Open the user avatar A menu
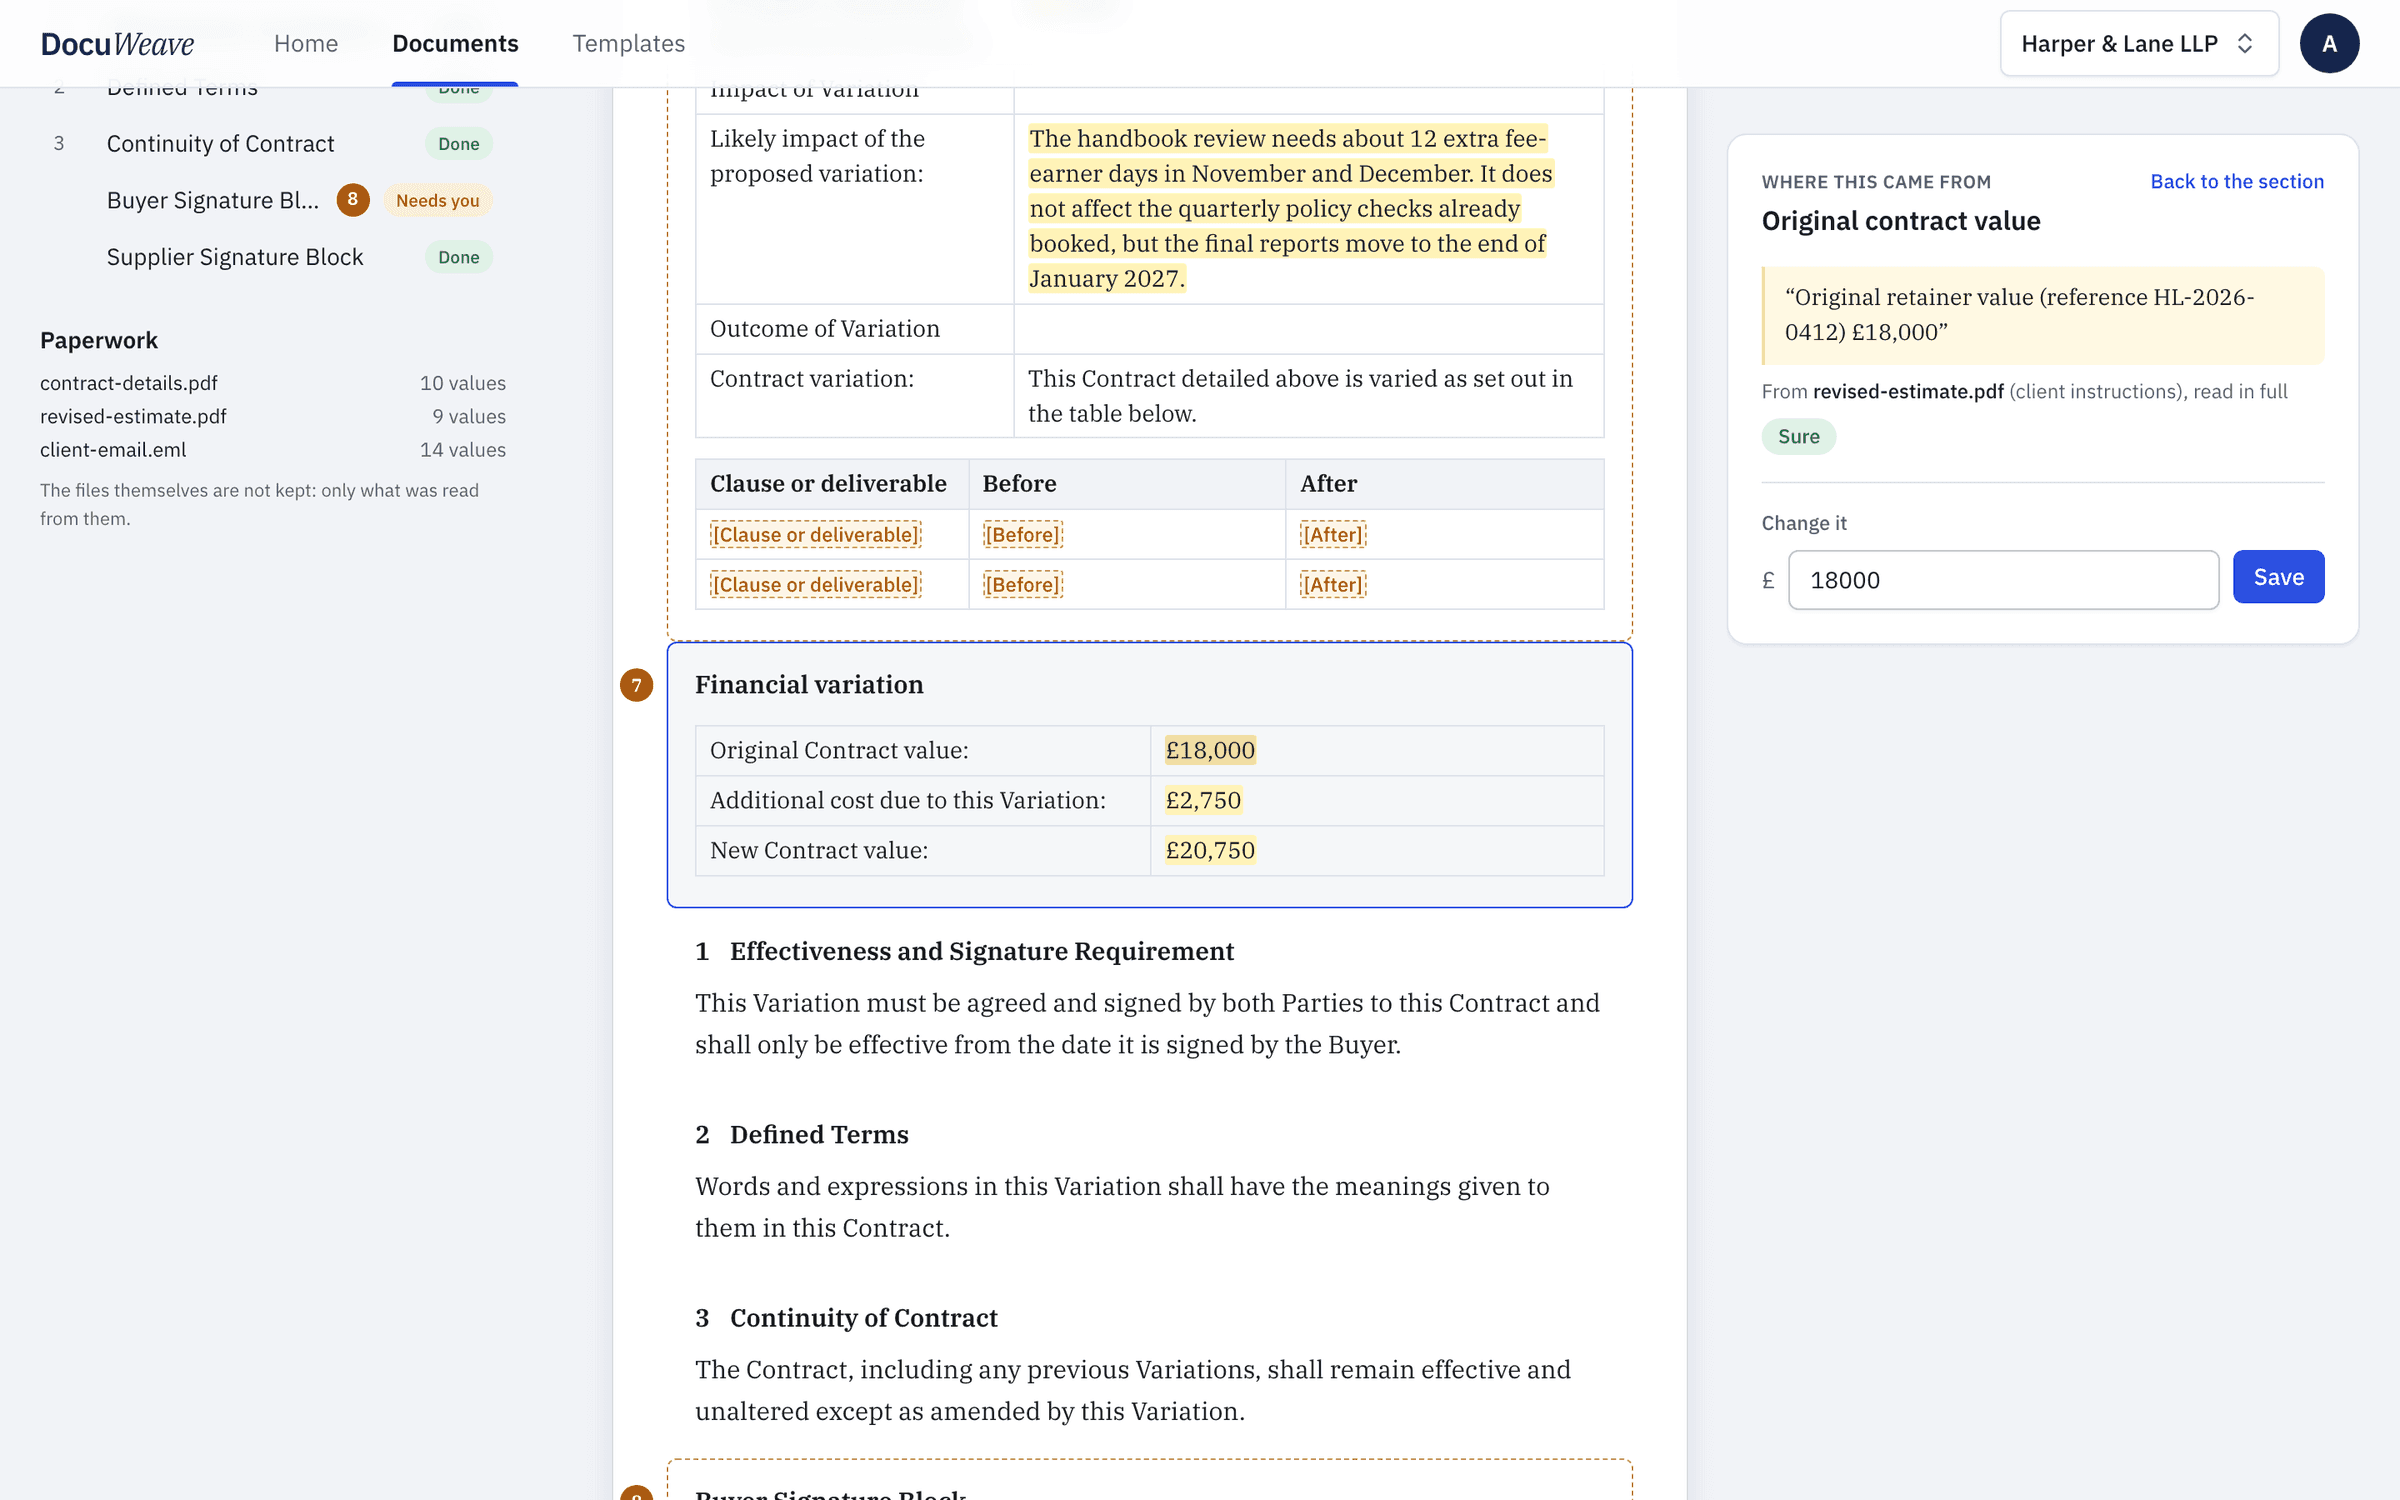 pyautogui.click(x=2329, y=44)
